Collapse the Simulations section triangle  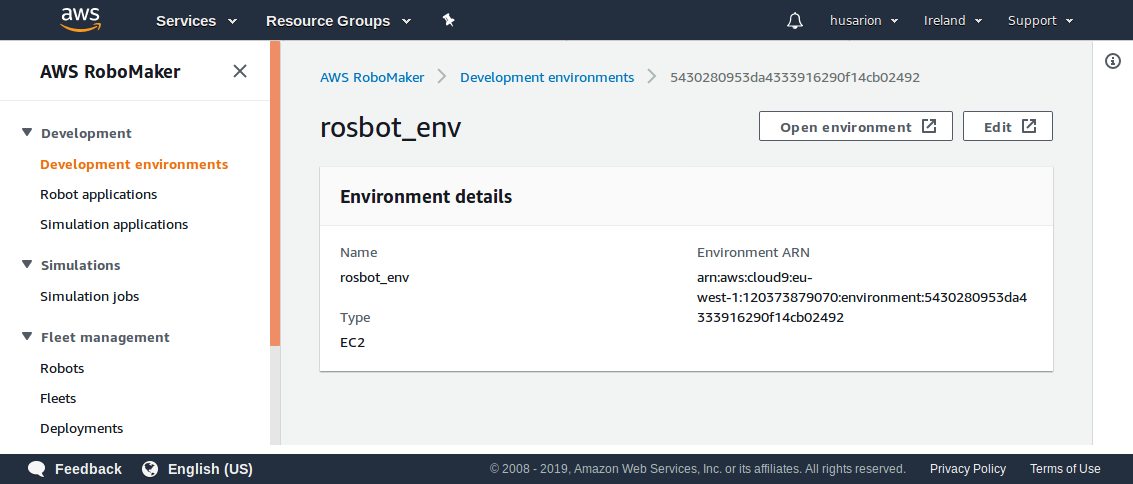click(27, 264)
